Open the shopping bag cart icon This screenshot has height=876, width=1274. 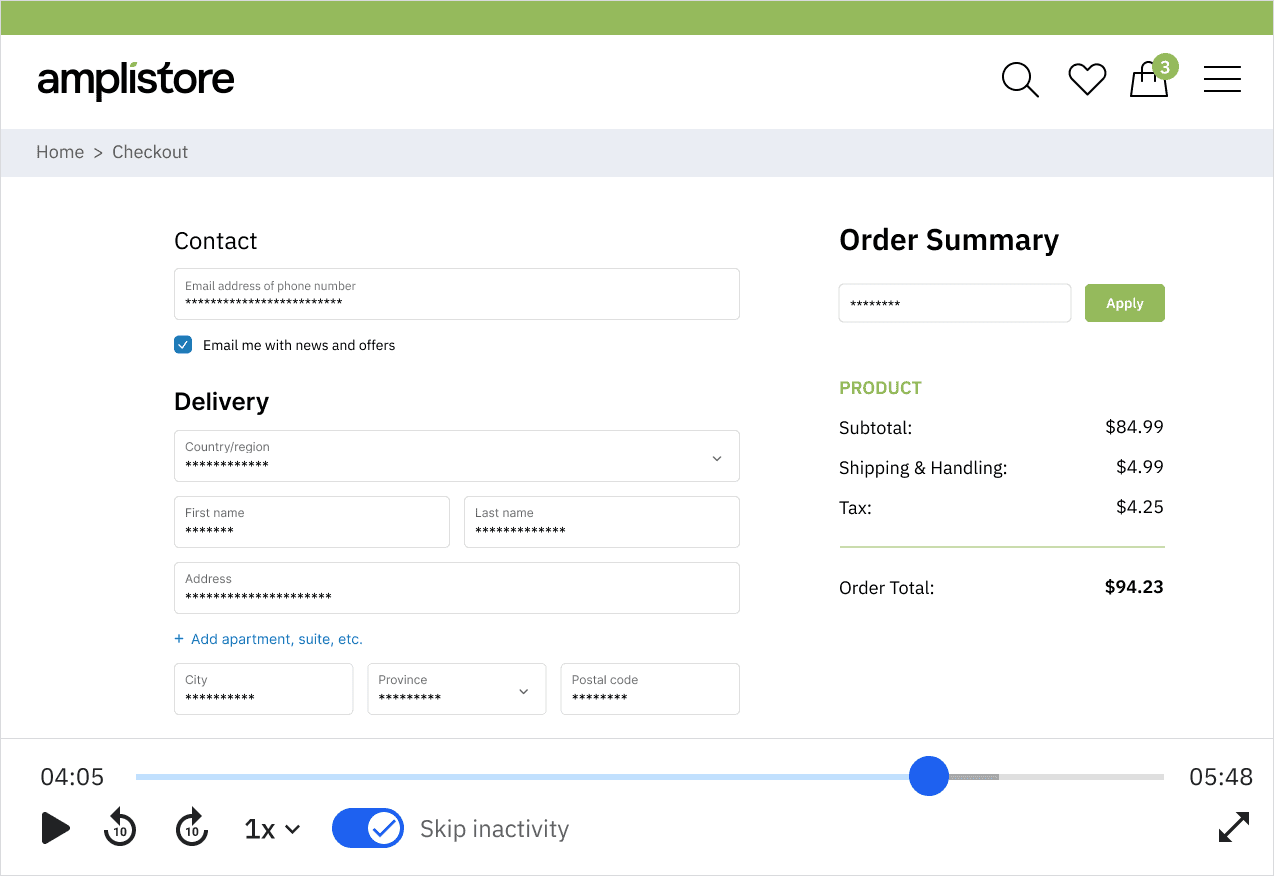coord(1149,80)
